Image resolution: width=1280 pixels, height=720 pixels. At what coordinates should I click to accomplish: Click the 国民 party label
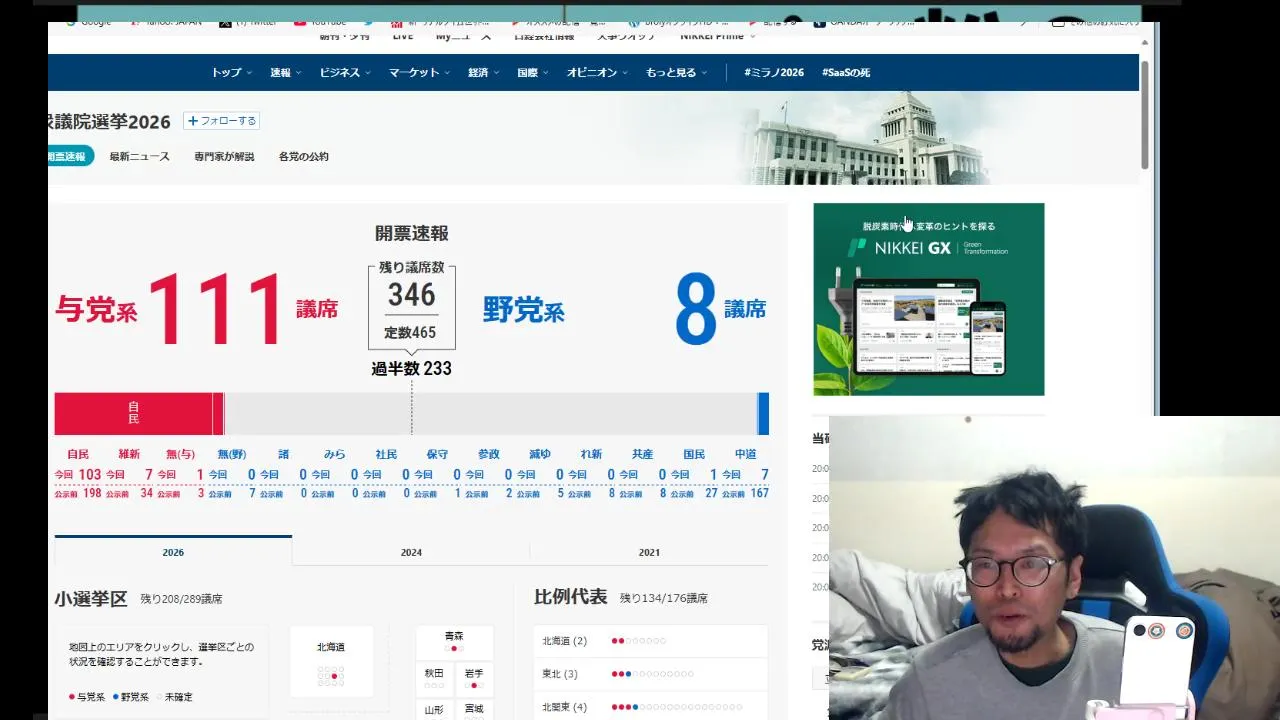click(694, 454)
